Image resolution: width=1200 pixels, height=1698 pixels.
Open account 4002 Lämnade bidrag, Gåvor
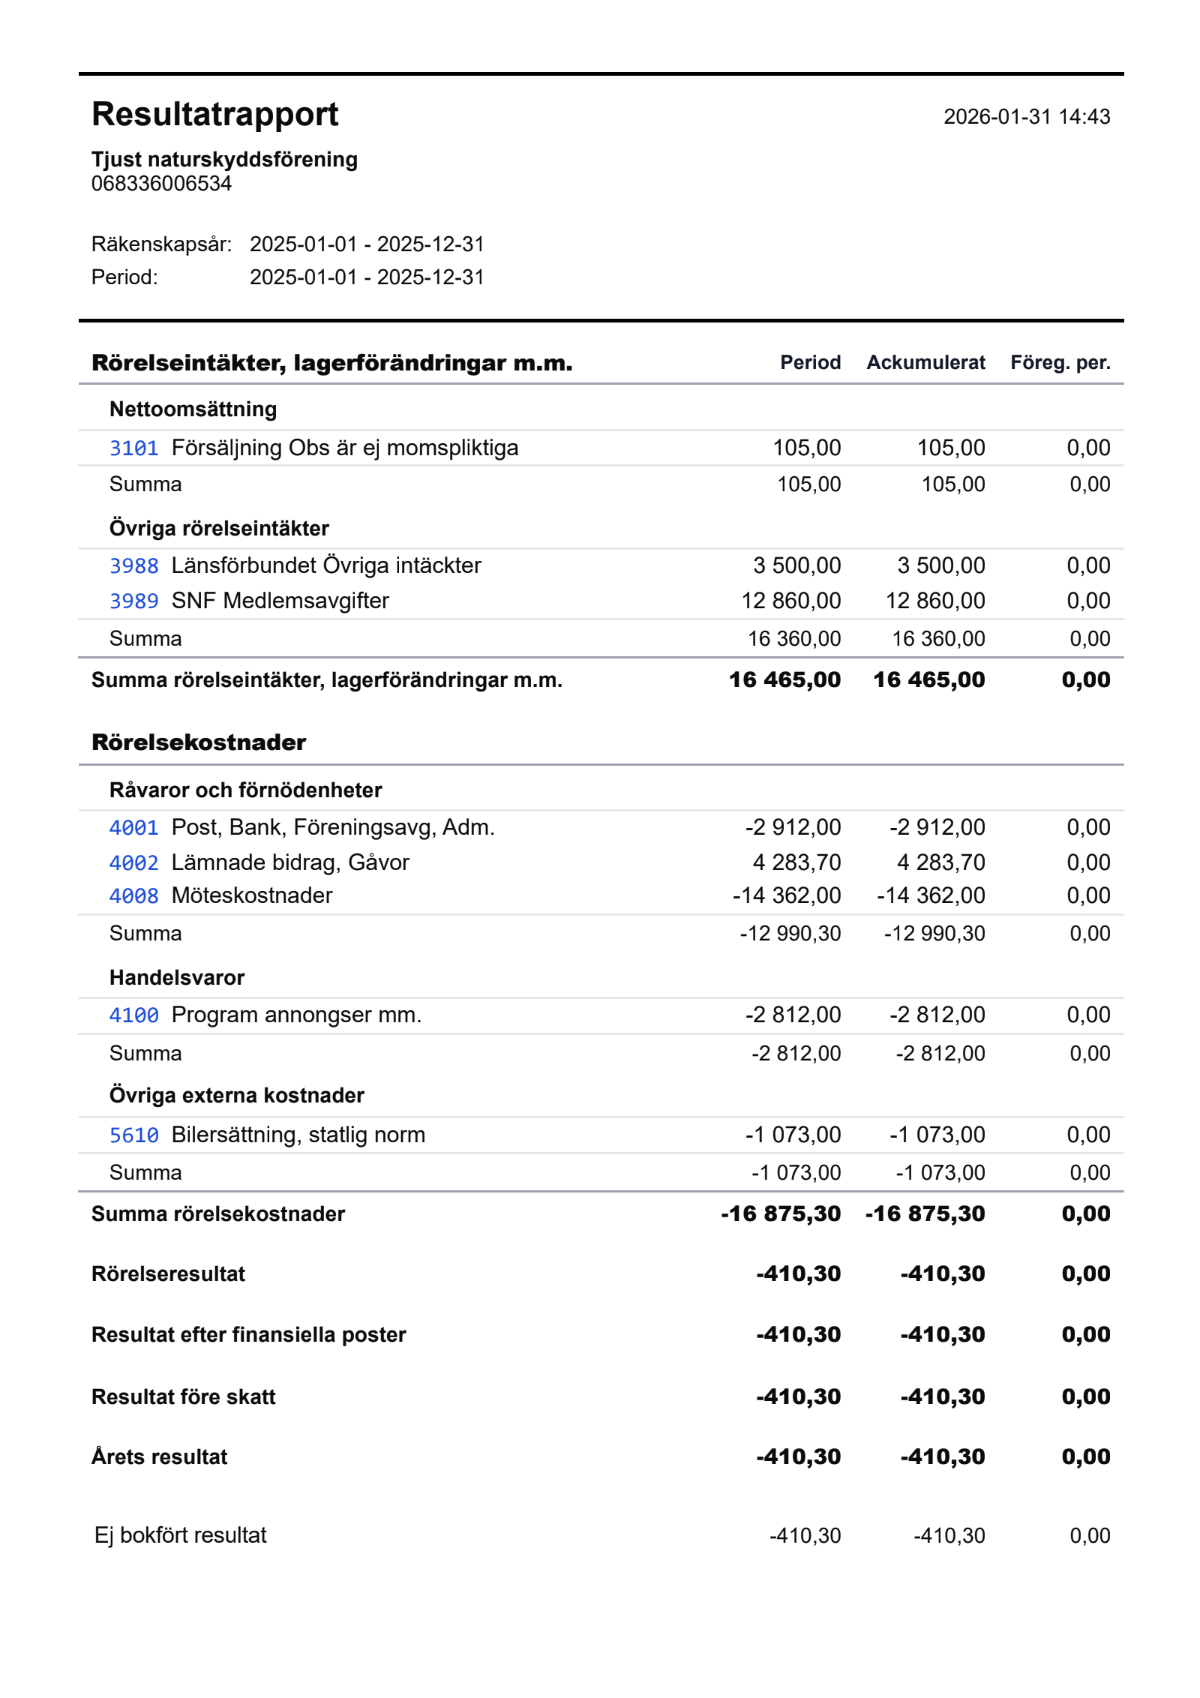tap(133, 863)
